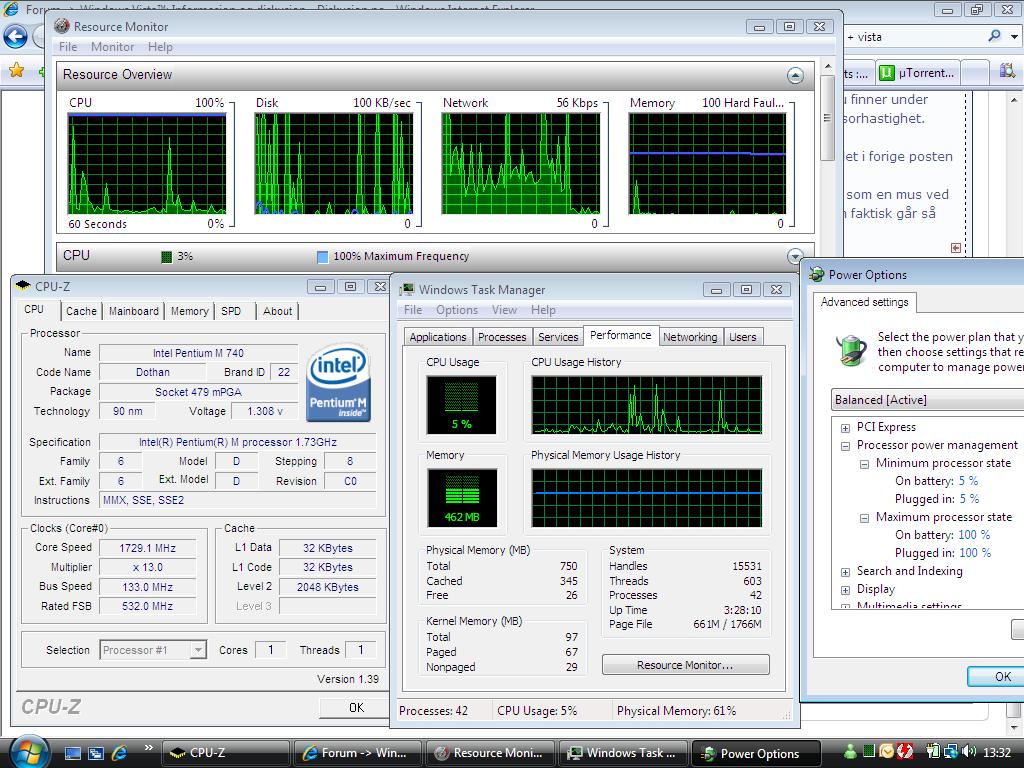Screen dimensions: 1024x768
Task: Switch to Task Manager Services tab
Action: coord(558,337)
